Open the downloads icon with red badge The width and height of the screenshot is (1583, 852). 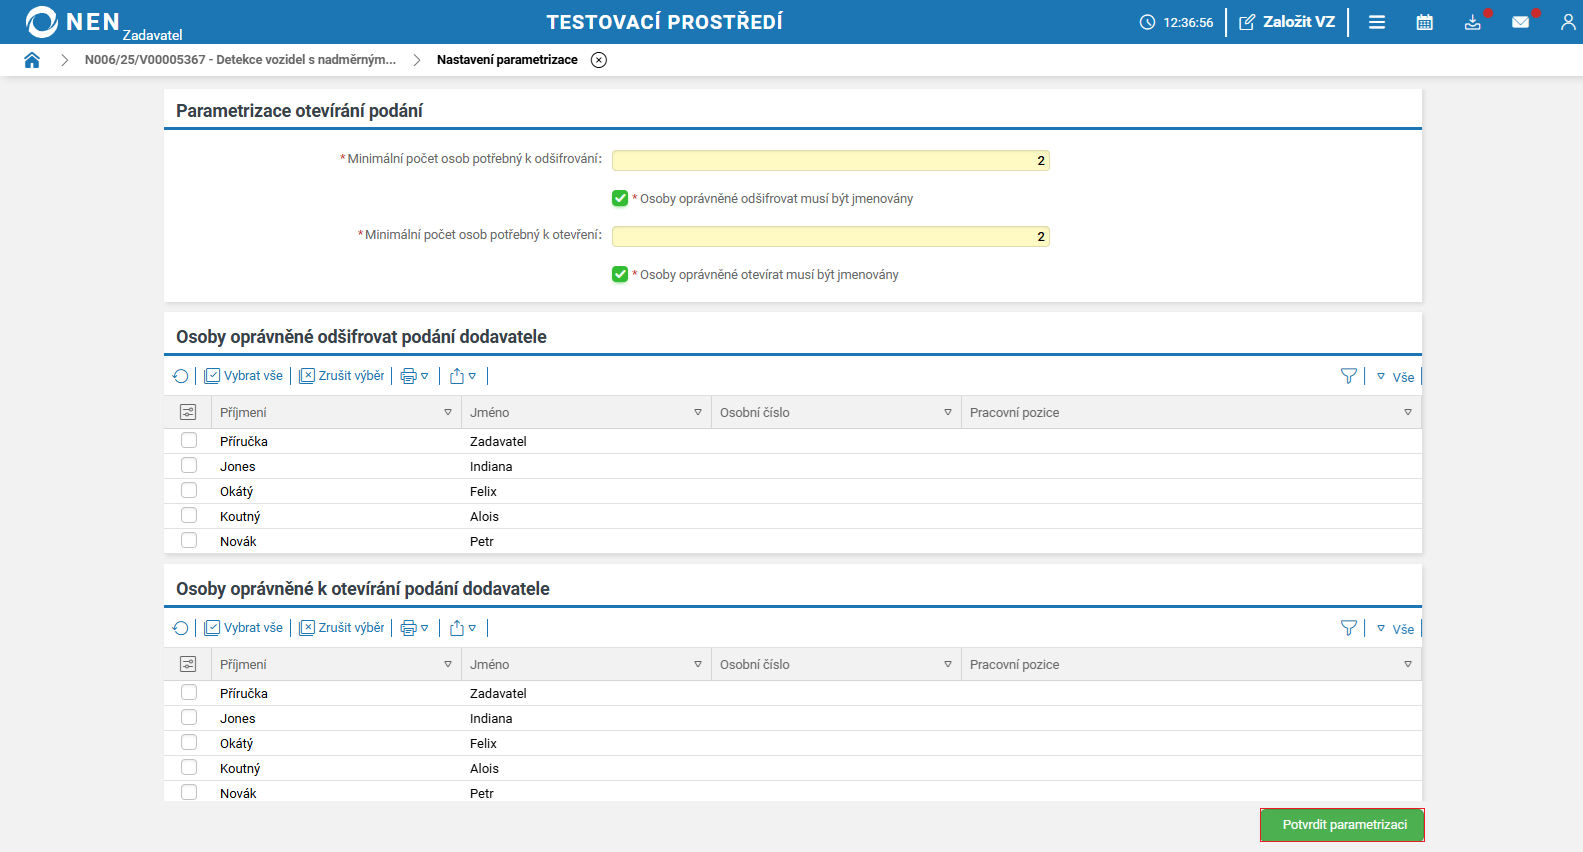tap(1472, 22)
